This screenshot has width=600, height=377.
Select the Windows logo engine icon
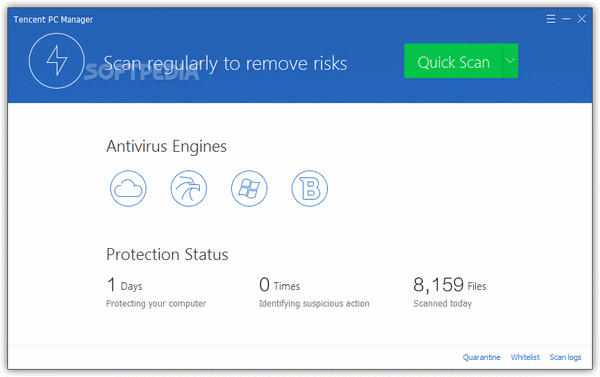pos(249,188)
